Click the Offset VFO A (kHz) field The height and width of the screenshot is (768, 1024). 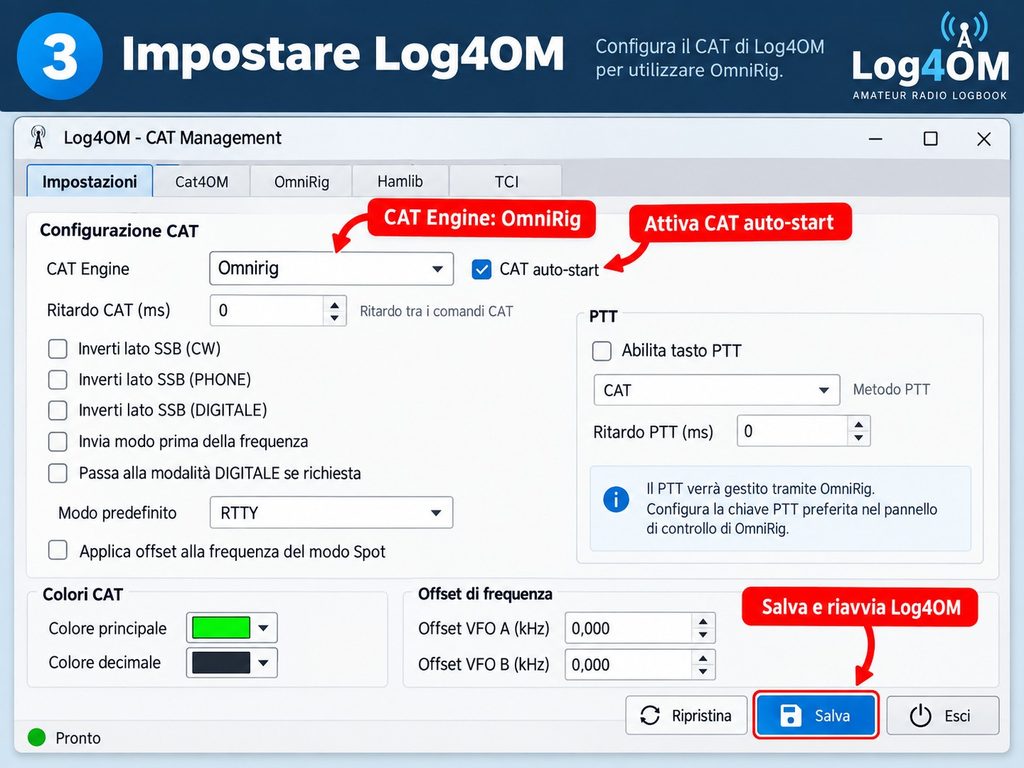point(628,628)
